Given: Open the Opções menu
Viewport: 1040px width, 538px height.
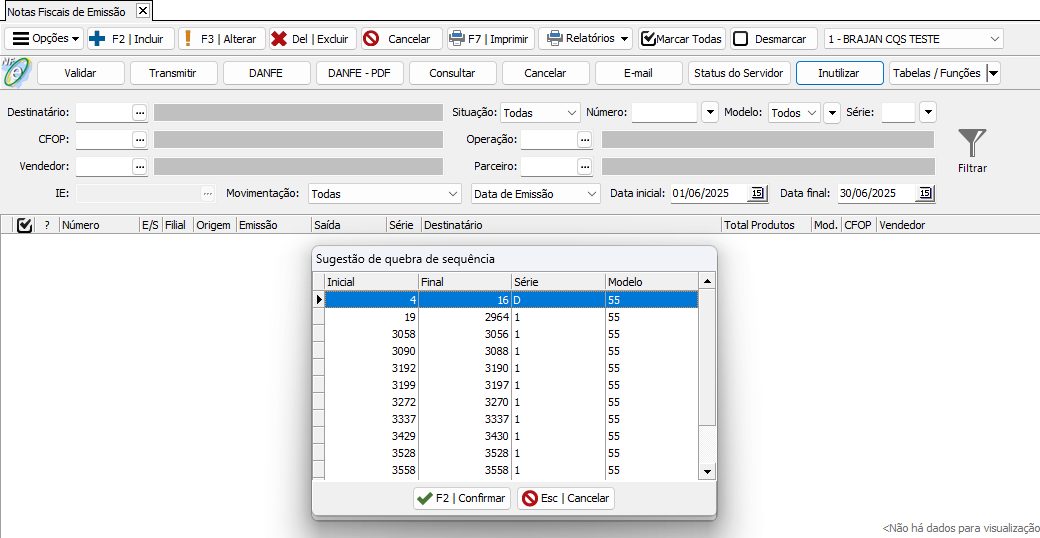Looking at the screenshot, I should 45,39.
